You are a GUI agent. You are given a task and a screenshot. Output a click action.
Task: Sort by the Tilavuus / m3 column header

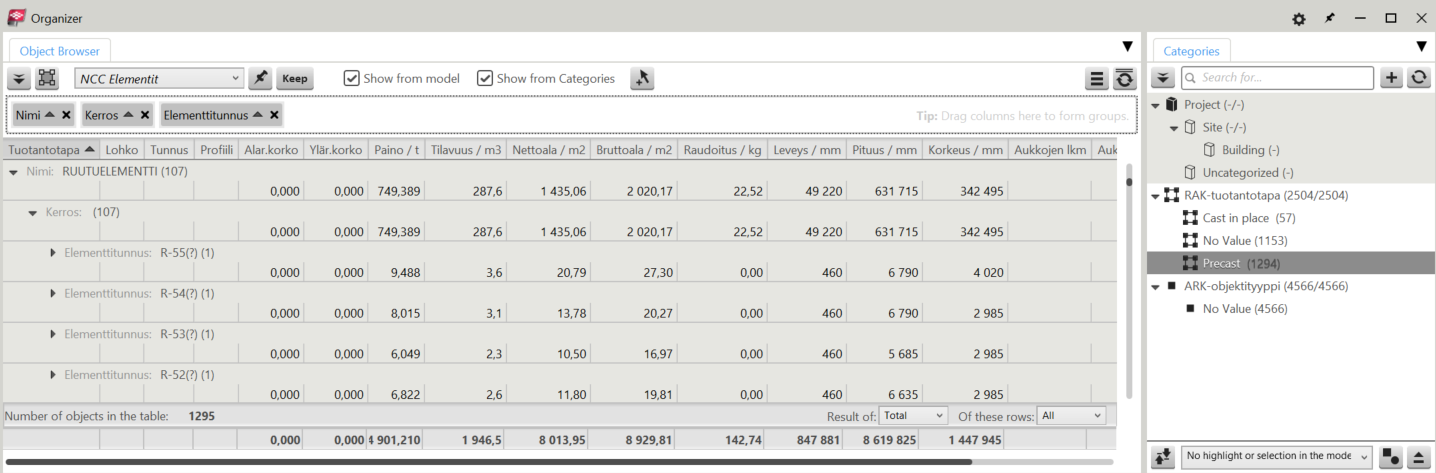tap(465, 150)
